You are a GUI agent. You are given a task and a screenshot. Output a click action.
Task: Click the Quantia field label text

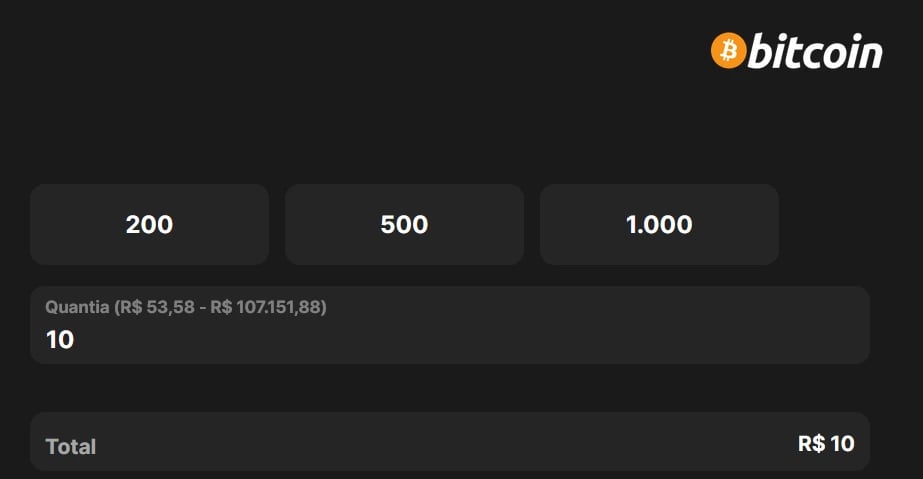[x=77, y=307]
